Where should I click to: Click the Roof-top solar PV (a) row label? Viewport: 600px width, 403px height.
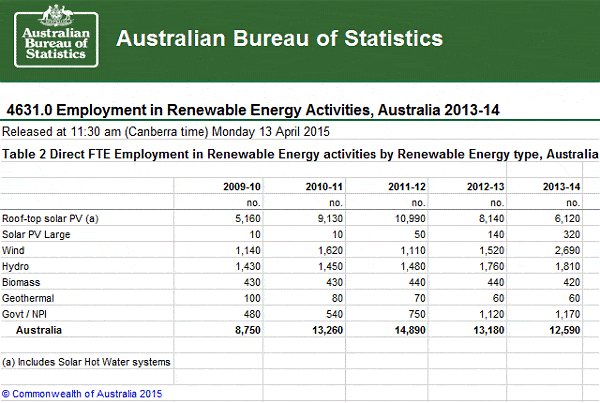coord(50,219)
